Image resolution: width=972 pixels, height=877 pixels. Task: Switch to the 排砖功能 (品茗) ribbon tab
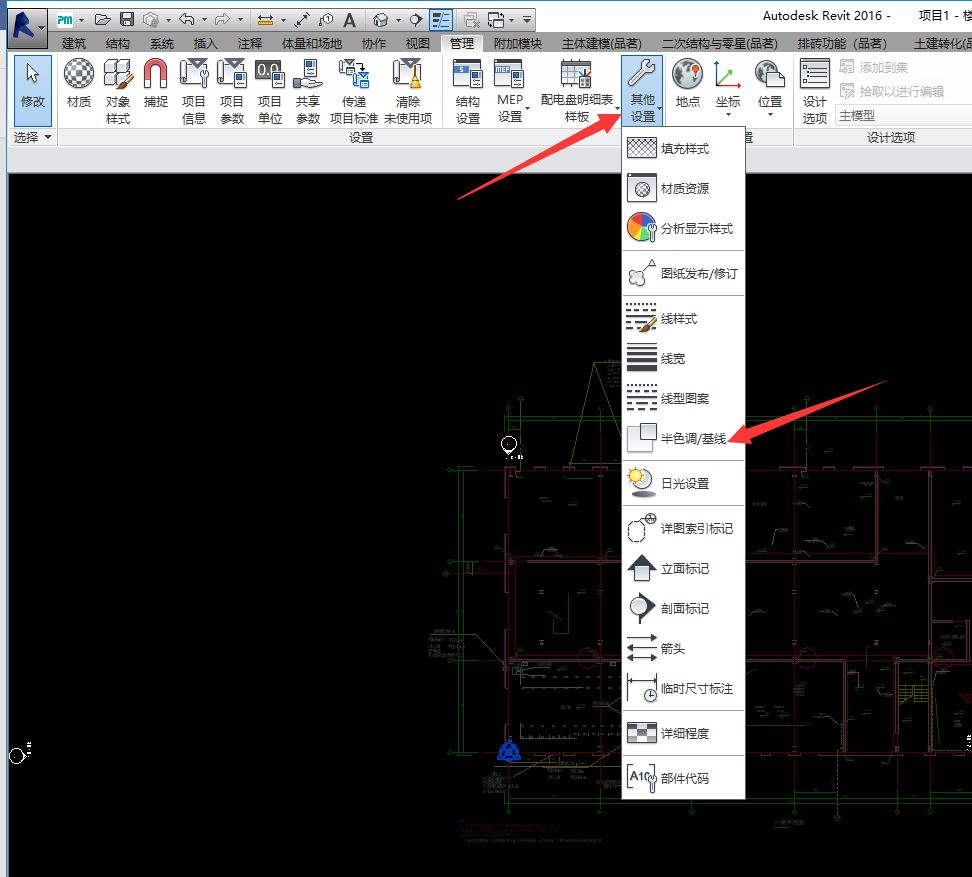coord(842,43)
